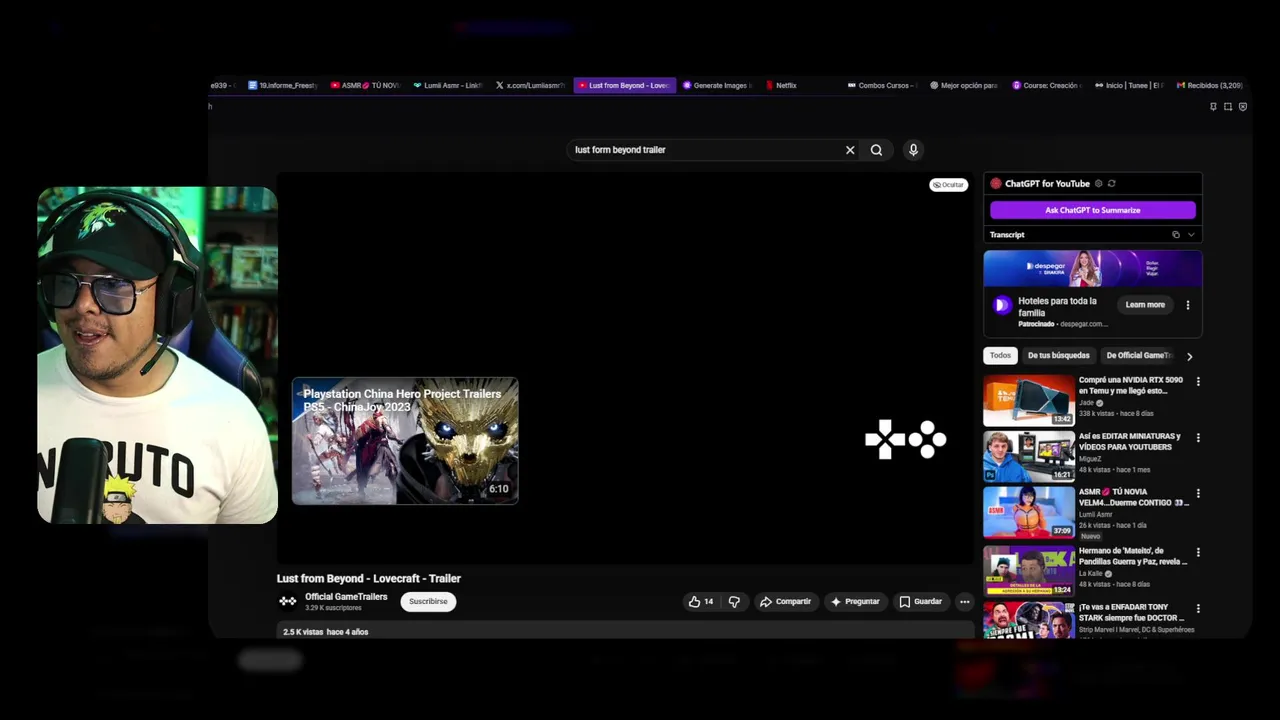Viewport: 1280px width, 720px height.
Task: Click the square icon at the browser bar's right end
Action: point(1228,107)
